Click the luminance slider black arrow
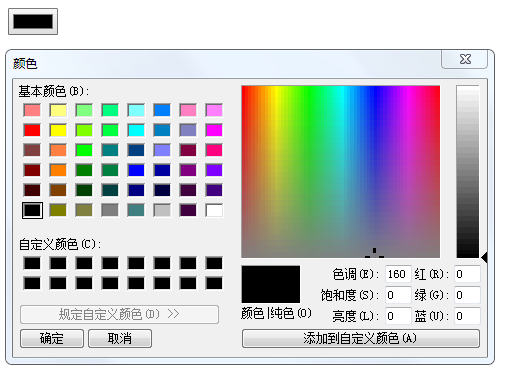Viewport: 530px width, 388px height. click(x=484, y=258)
